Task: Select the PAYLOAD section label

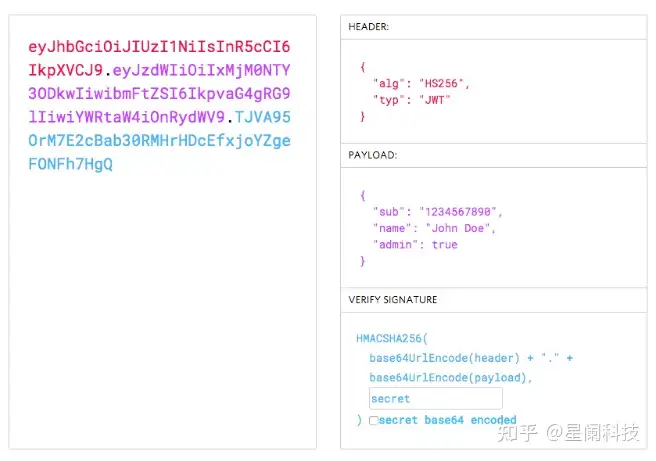Action: [373, 155]
